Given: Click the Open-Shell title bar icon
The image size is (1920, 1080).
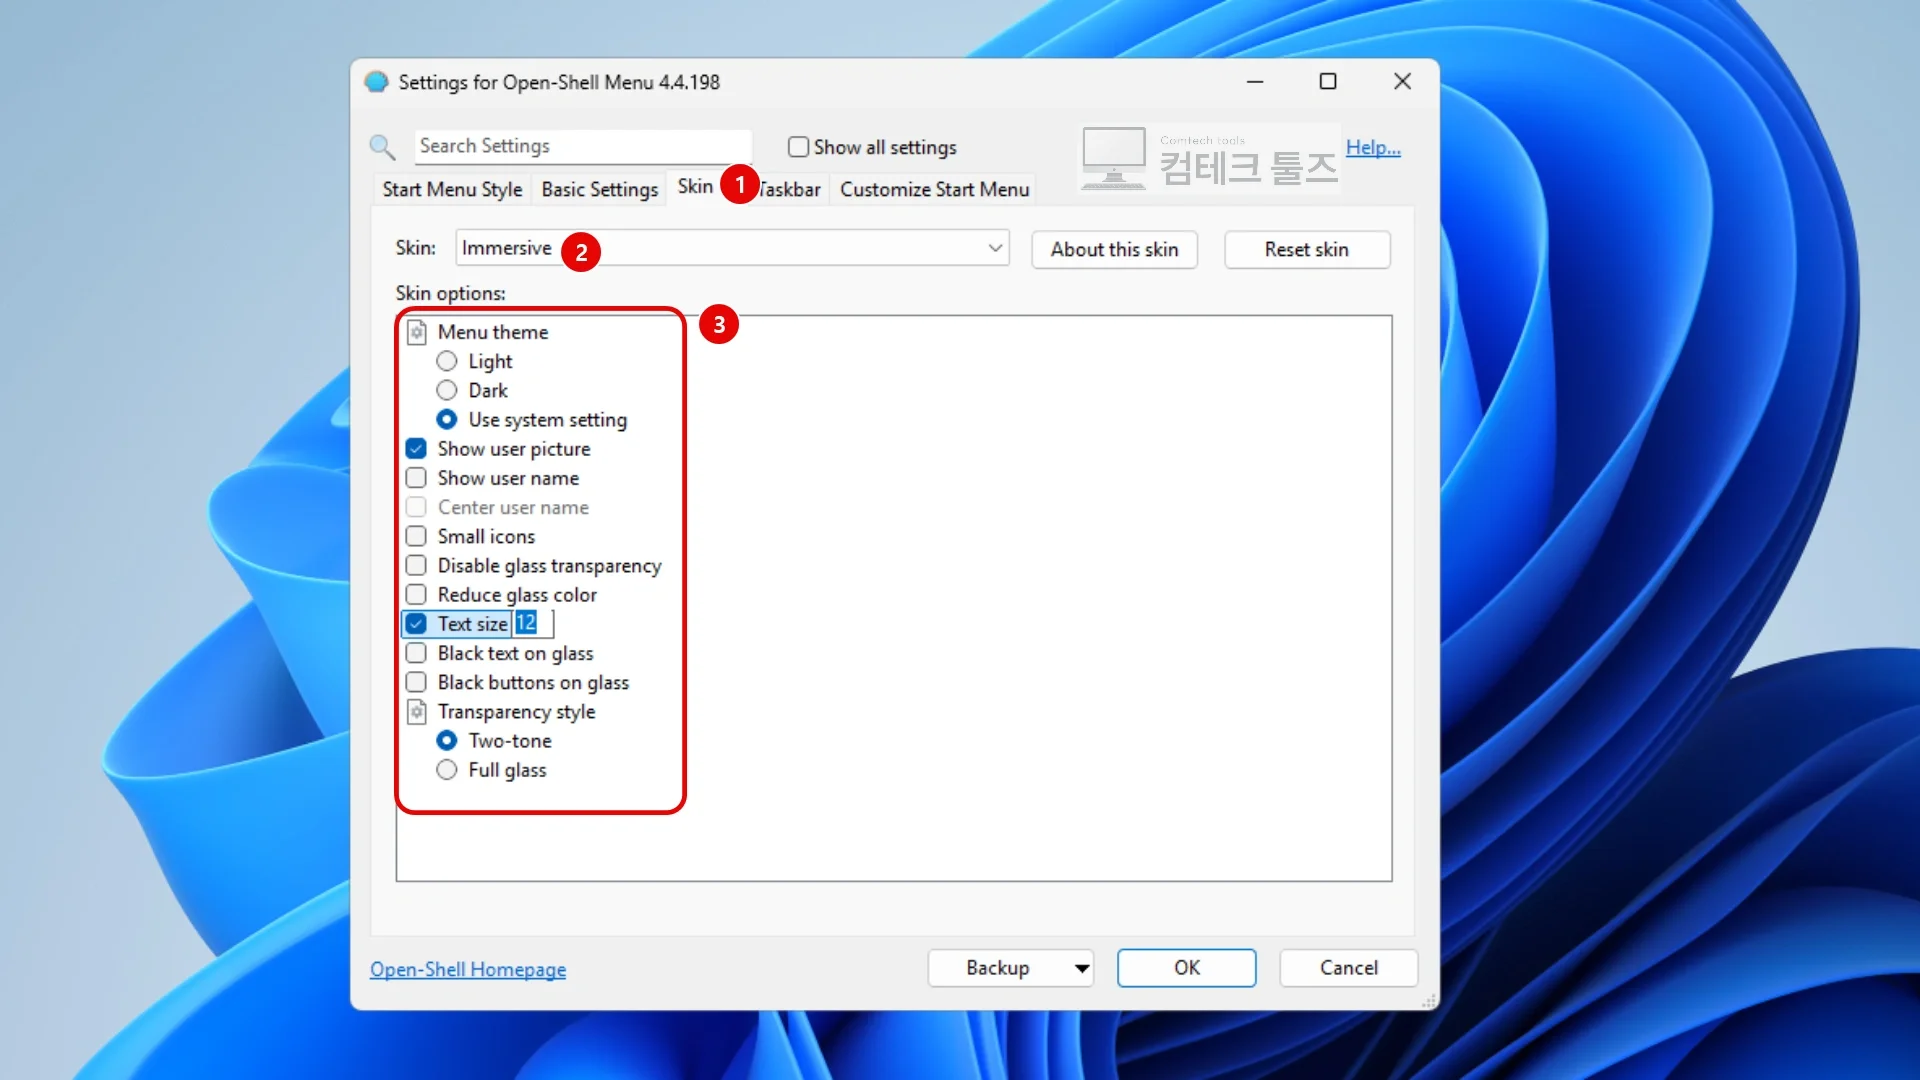Looking at the screenshot, I should coord(376,82).
